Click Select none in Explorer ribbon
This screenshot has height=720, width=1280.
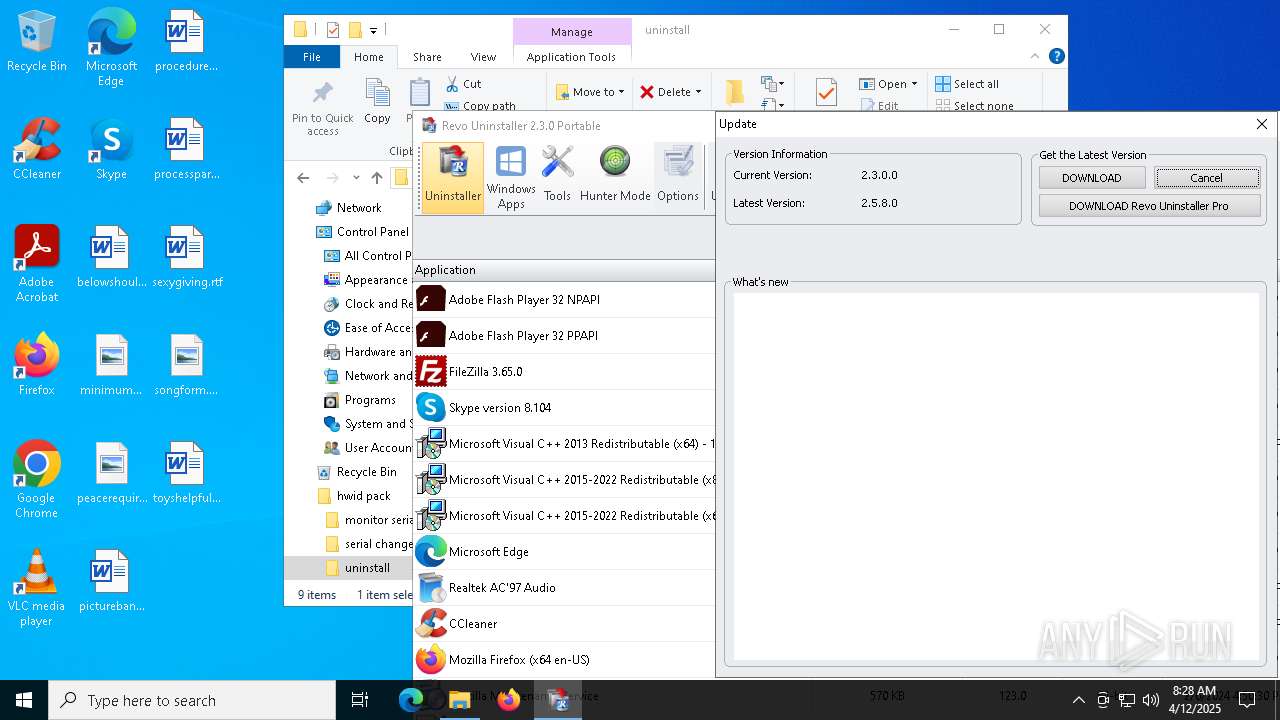coord(974,106)
